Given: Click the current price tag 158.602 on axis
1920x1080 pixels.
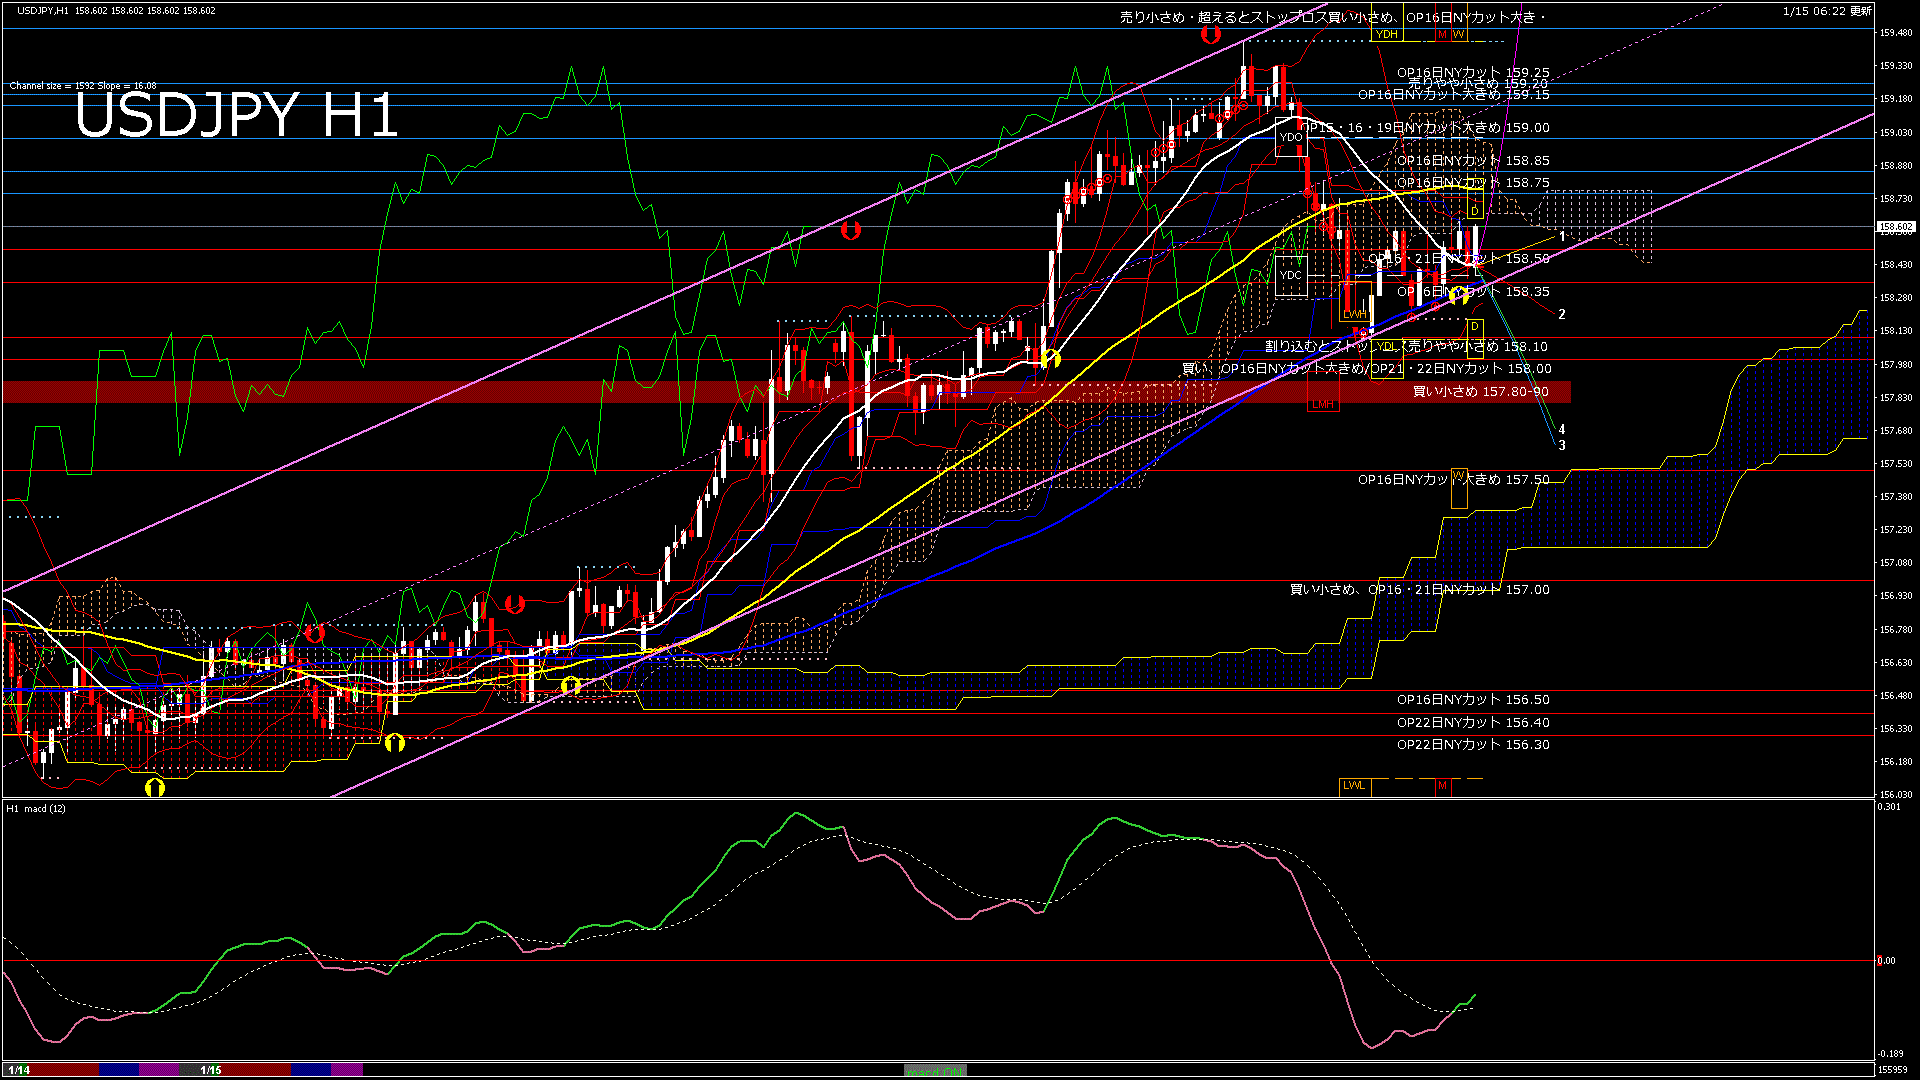Looking at the screenshot, I should point(1895,227).
